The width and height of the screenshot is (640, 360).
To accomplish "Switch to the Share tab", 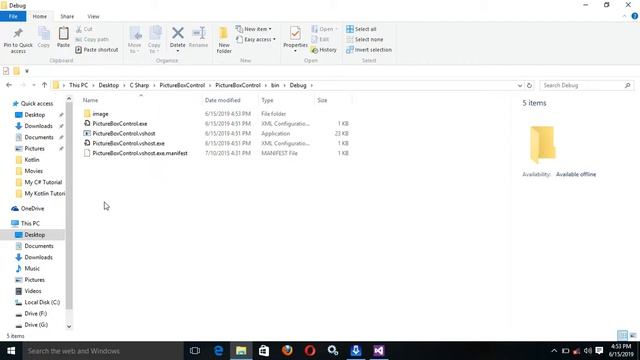I will (67, 16).
